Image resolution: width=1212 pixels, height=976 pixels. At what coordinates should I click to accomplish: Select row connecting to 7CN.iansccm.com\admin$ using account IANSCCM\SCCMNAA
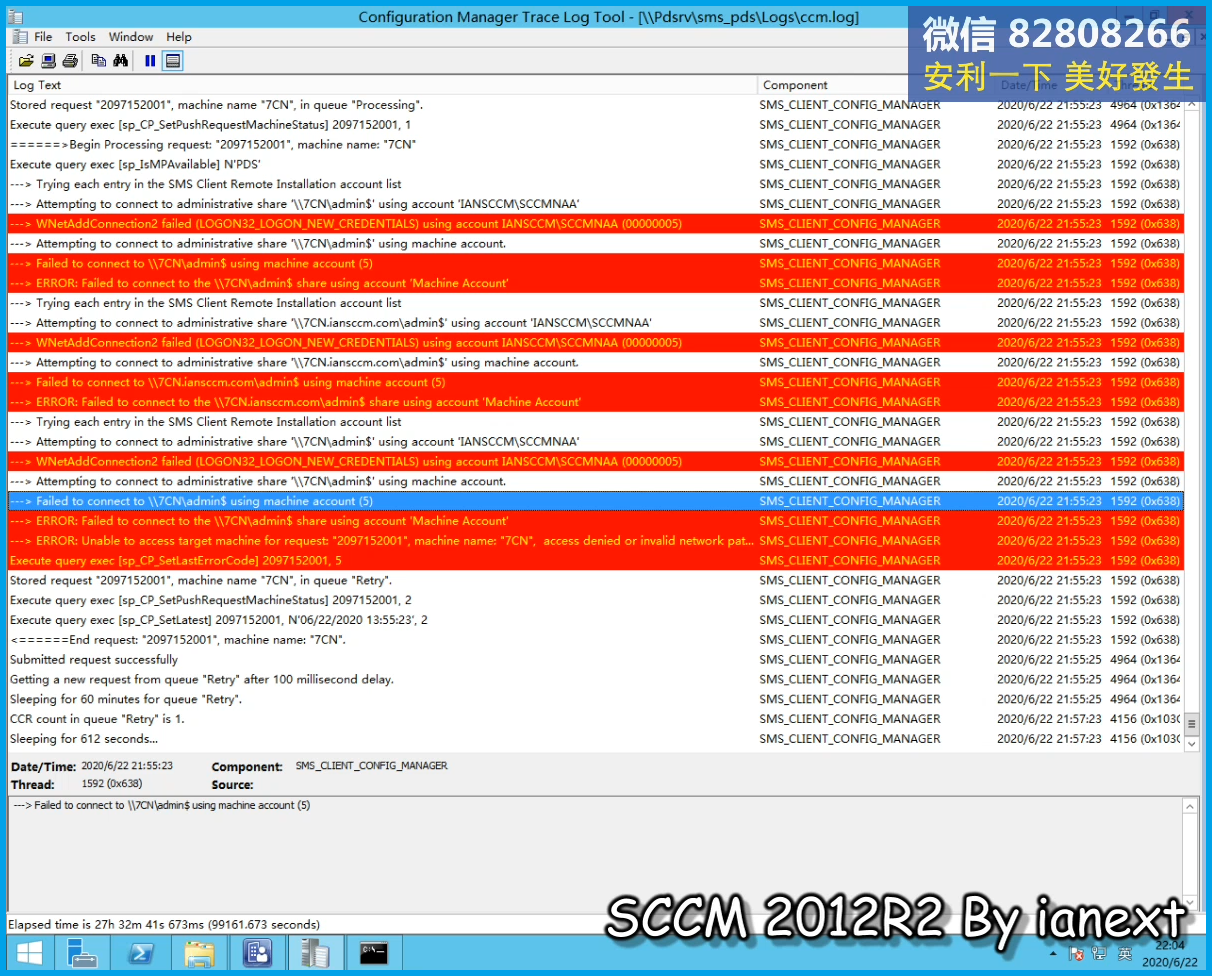(595, 323)
